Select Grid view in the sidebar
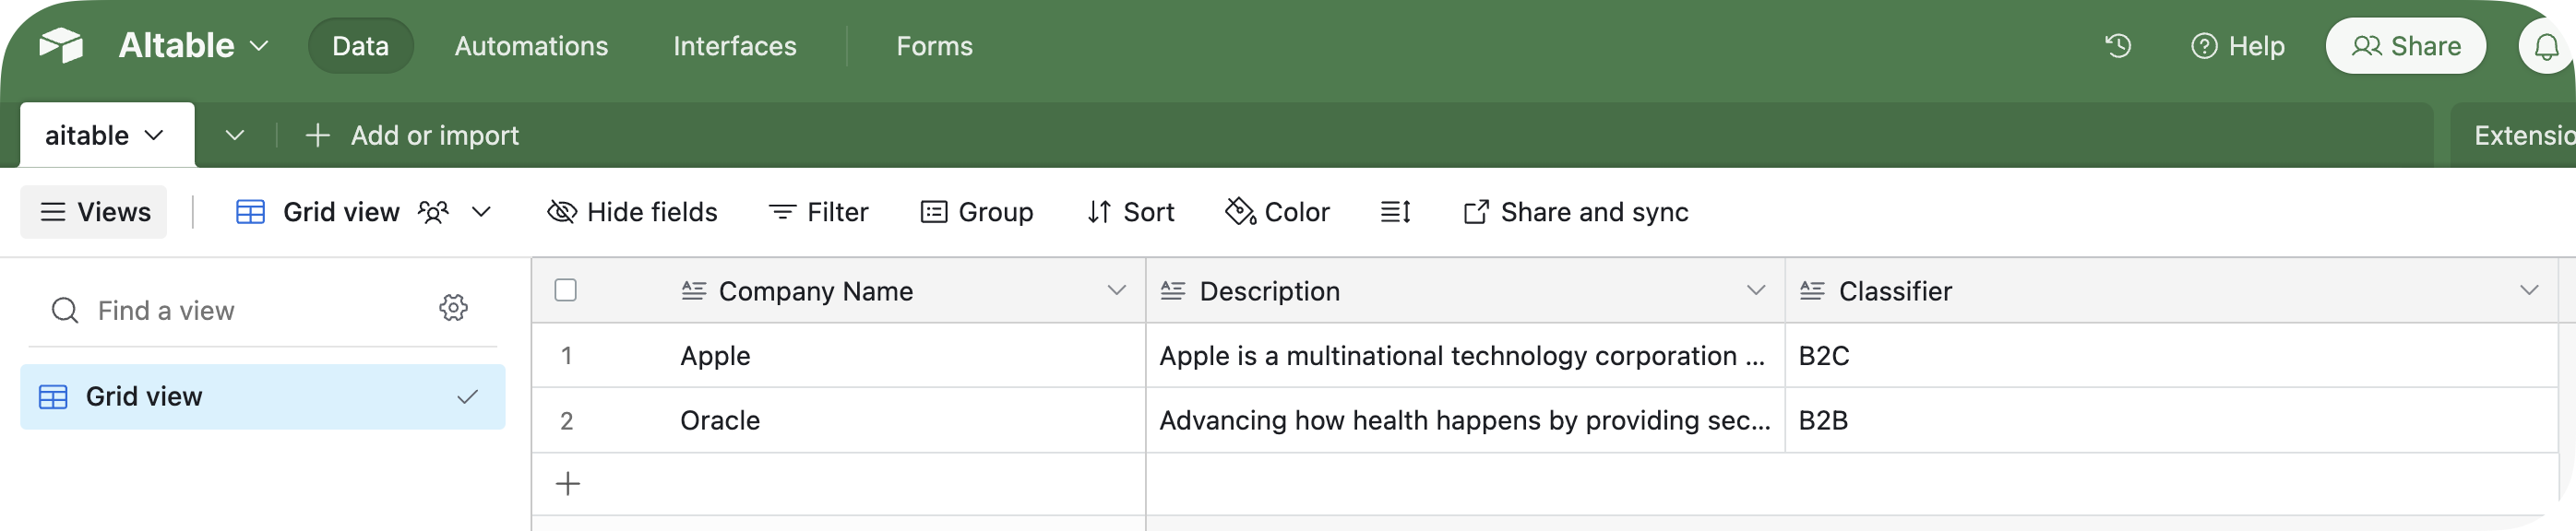This screenshot has height=531, width=2576. [262, 397]
